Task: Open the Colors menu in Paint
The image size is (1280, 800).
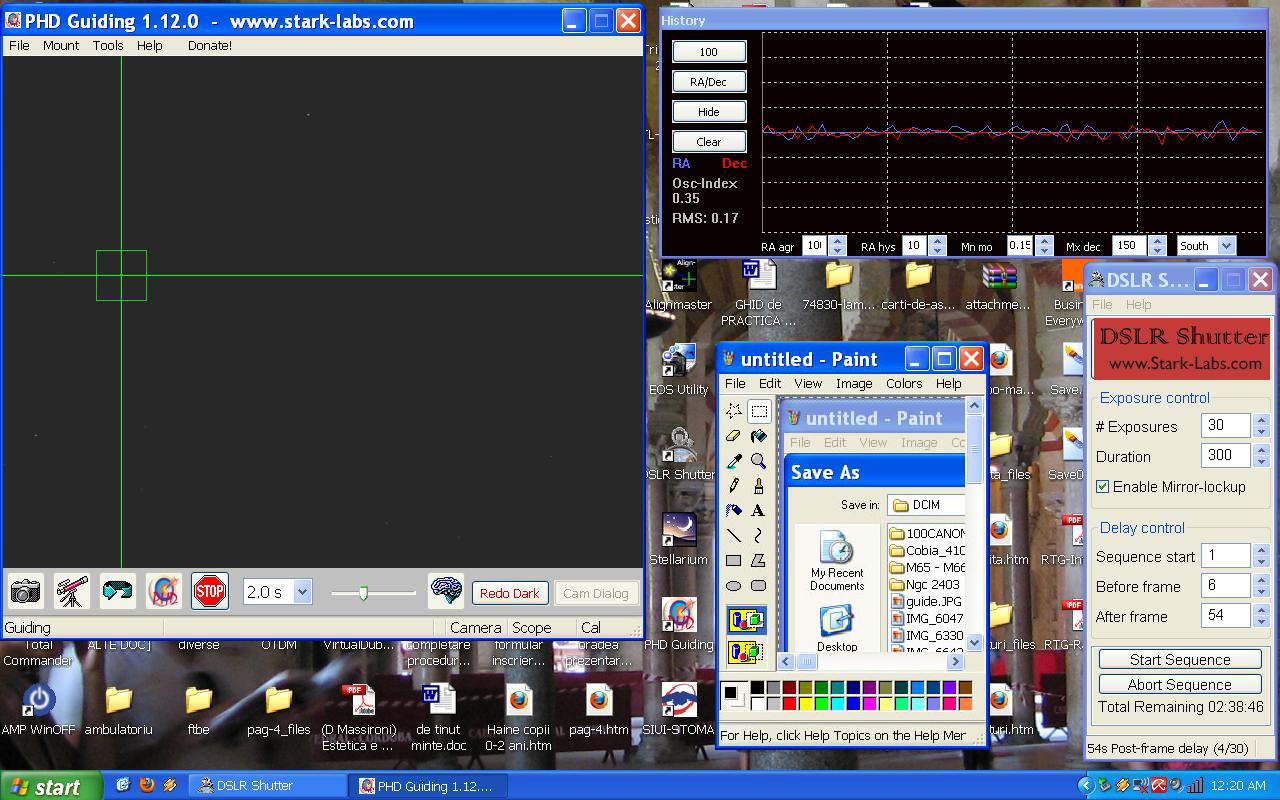Action: (904, 383)
